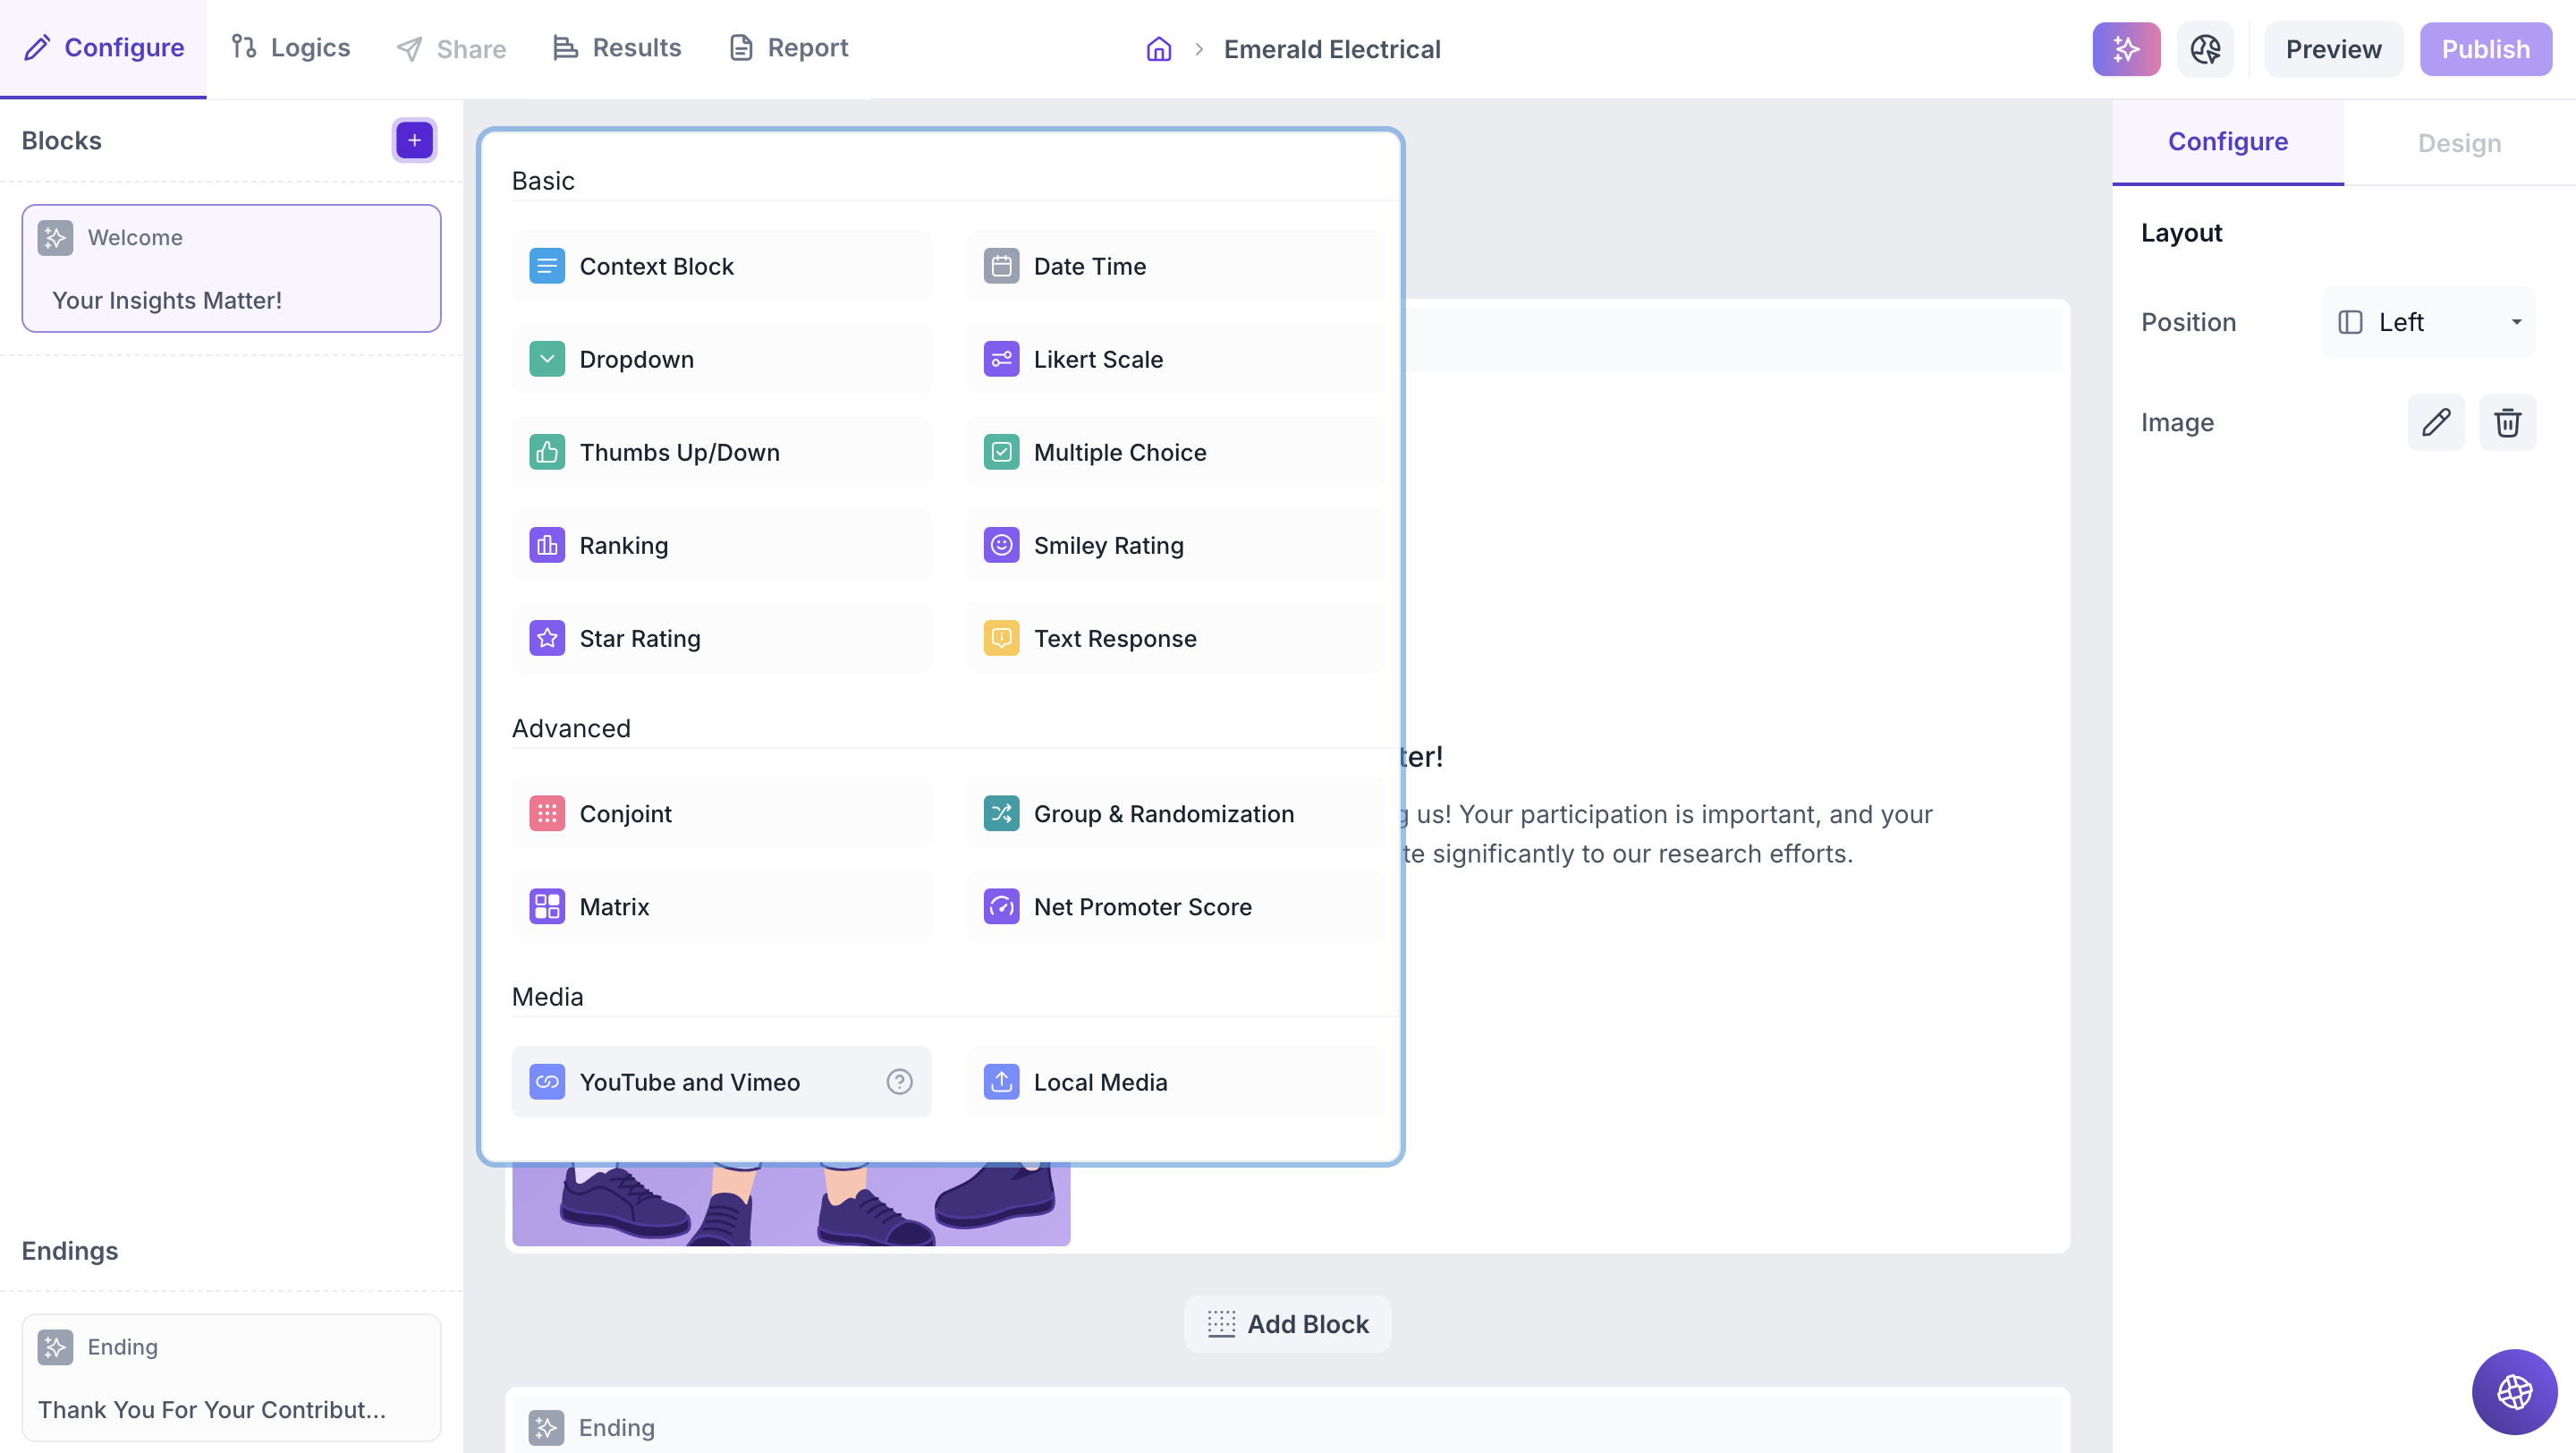Viewport: 2576px width, 1453px height.
Task: Select the top Configure tab
Action: click(x=104, y=48)
